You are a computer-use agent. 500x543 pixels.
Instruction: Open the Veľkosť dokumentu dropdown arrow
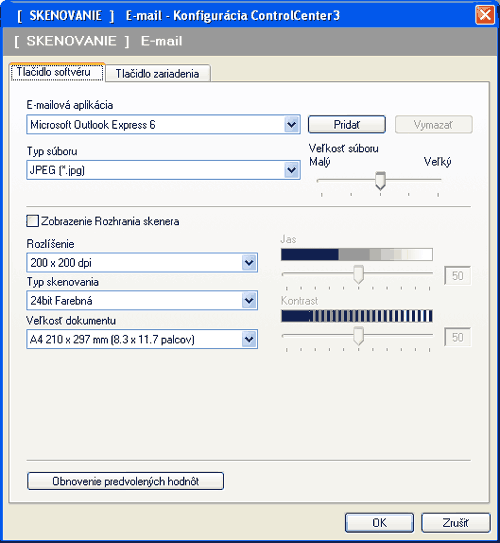tap(249, 339)
